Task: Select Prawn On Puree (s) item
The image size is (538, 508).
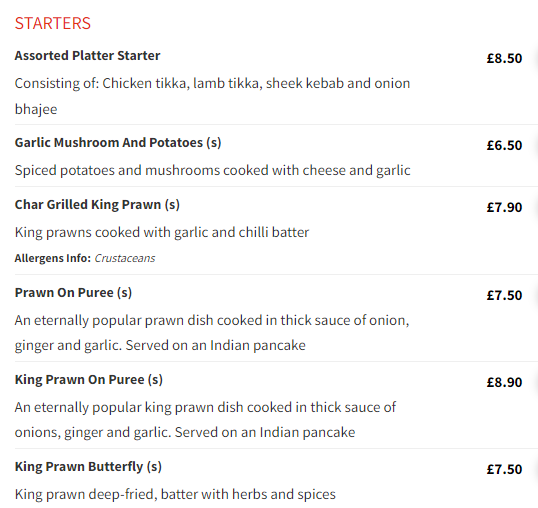Action: click(x=73, y=293)
